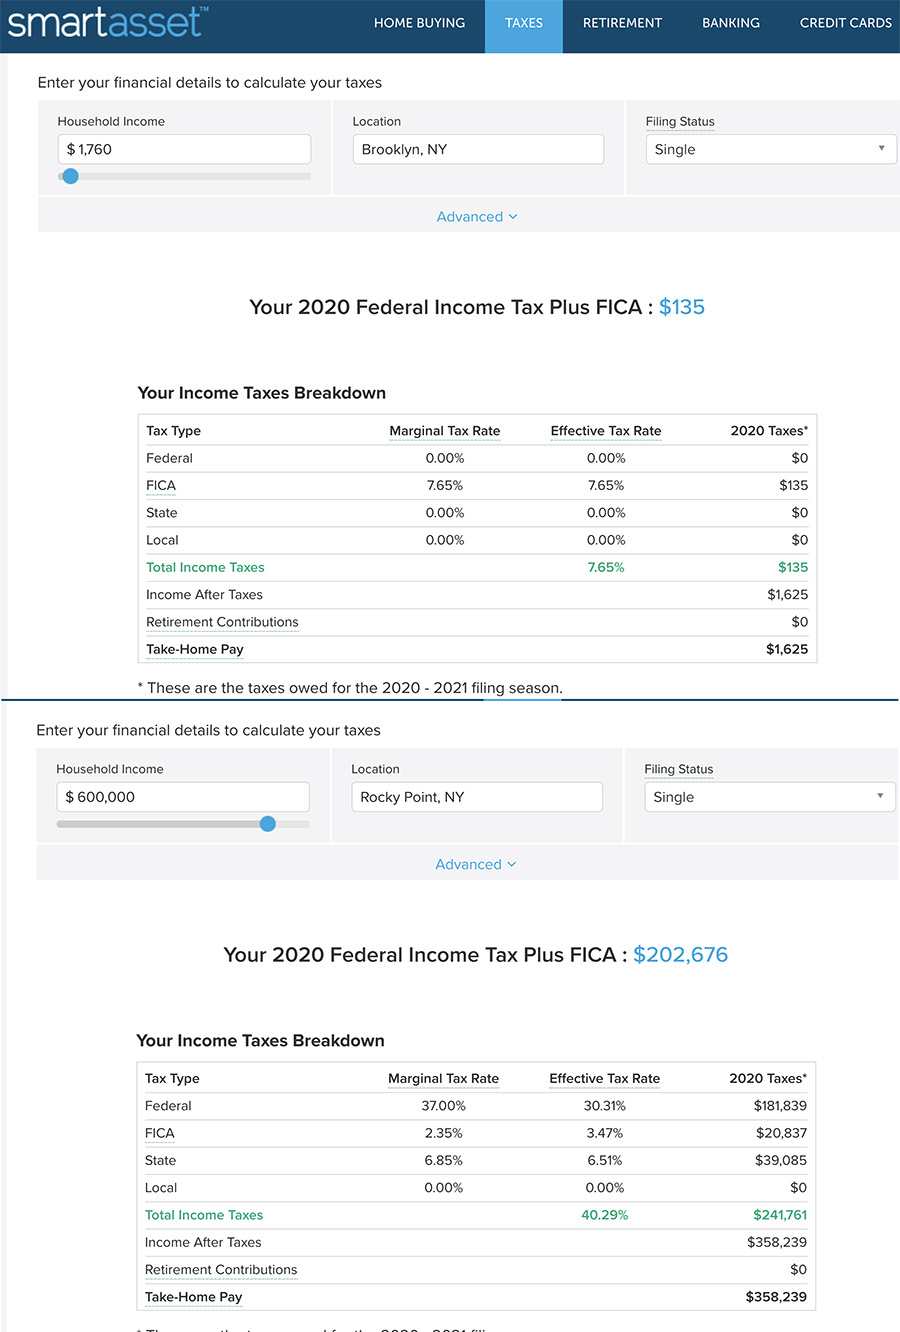Click the income slider handle near $1,760
Viewport: 900px width, 1332px height.
click(x=70, y=176)
